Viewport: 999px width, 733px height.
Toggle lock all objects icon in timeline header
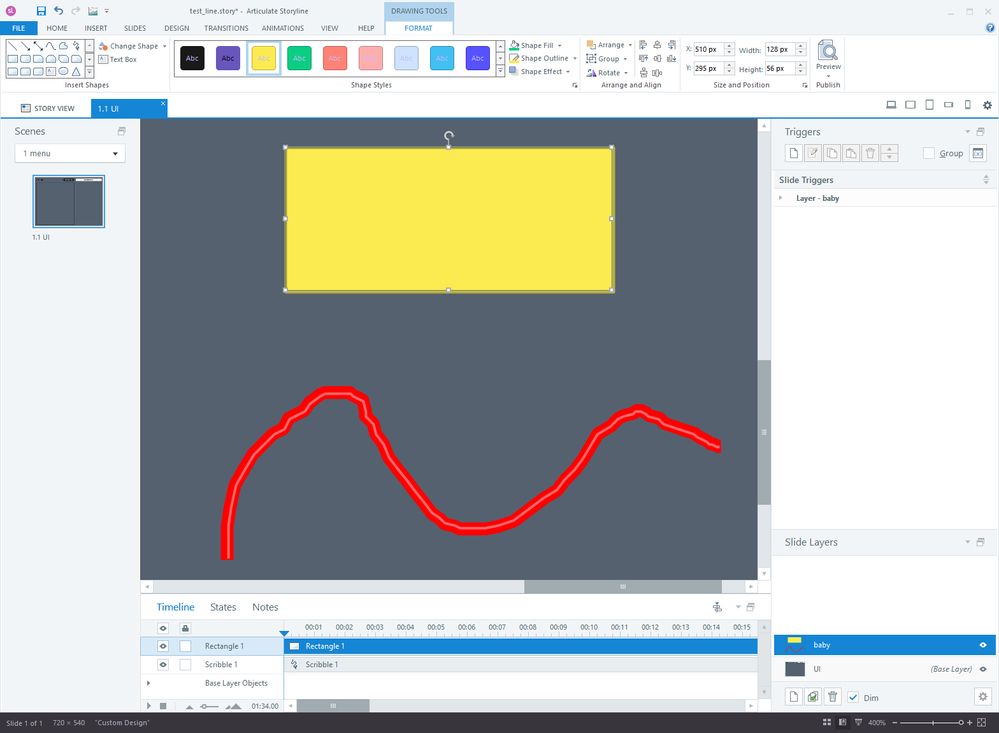[185, 628]
